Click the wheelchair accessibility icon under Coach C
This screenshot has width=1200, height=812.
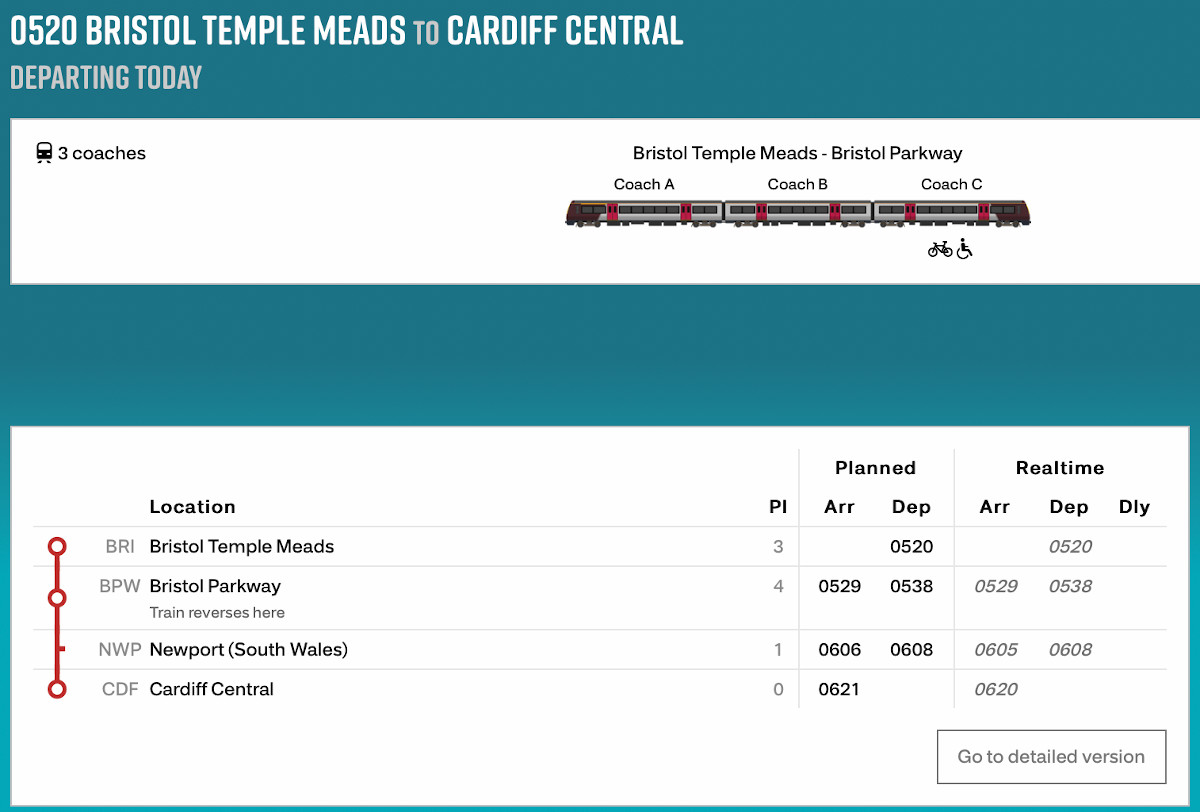(x=965, y=249)
